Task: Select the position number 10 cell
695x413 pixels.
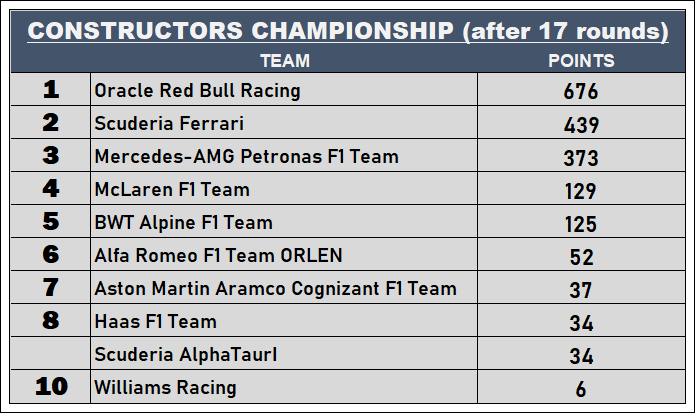Action: pos(51,388)
